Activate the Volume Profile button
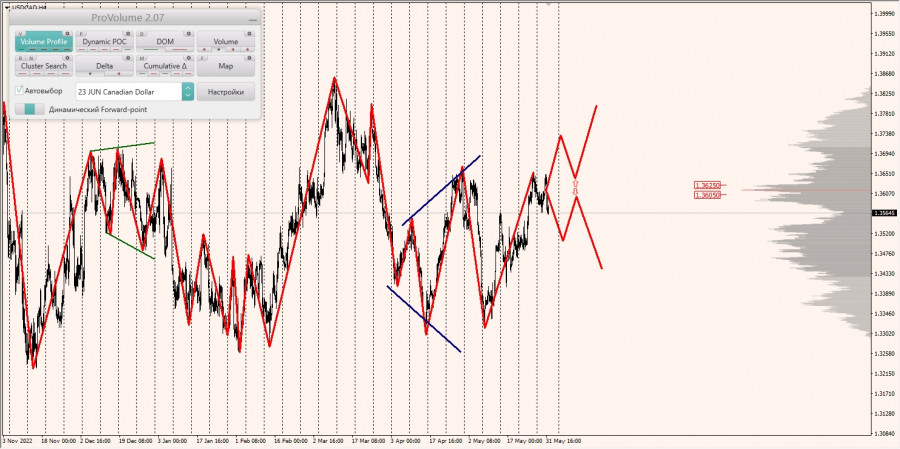The width and height of the screenshot is (900, 449). tap(44, 41)
